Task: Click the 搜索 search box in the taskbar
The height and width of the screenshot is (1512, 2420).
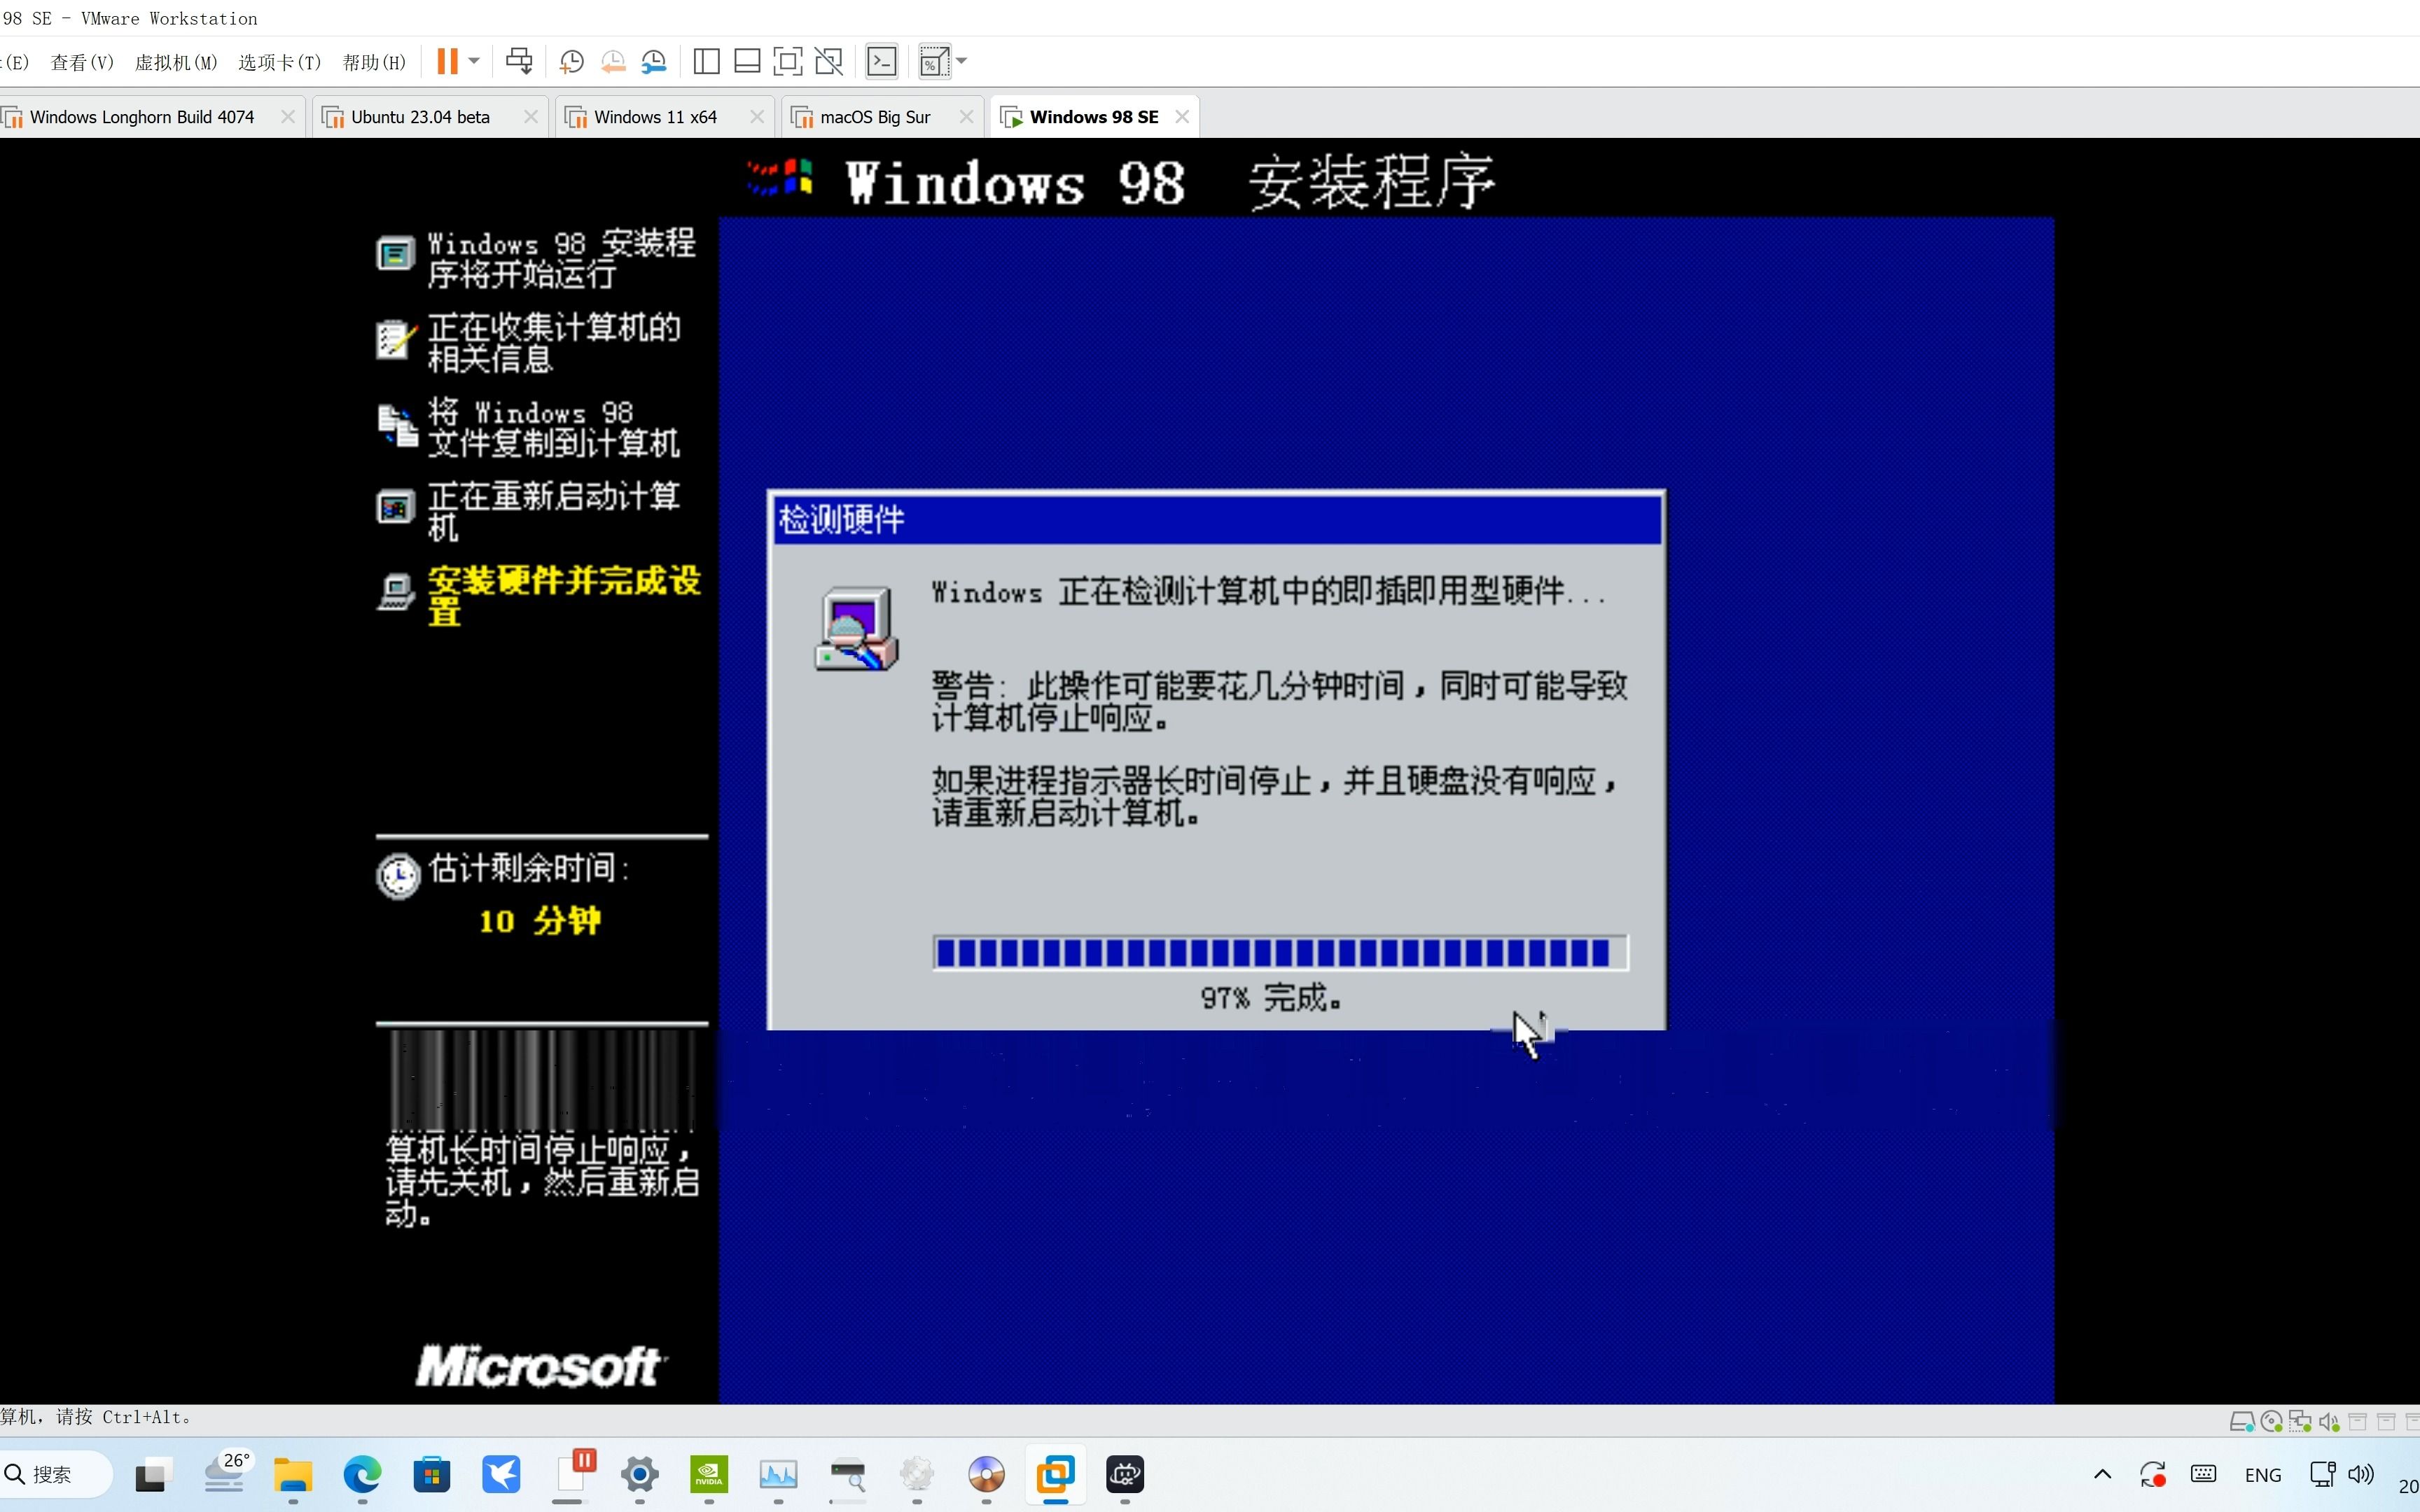Action: [x=55, y=1475]
